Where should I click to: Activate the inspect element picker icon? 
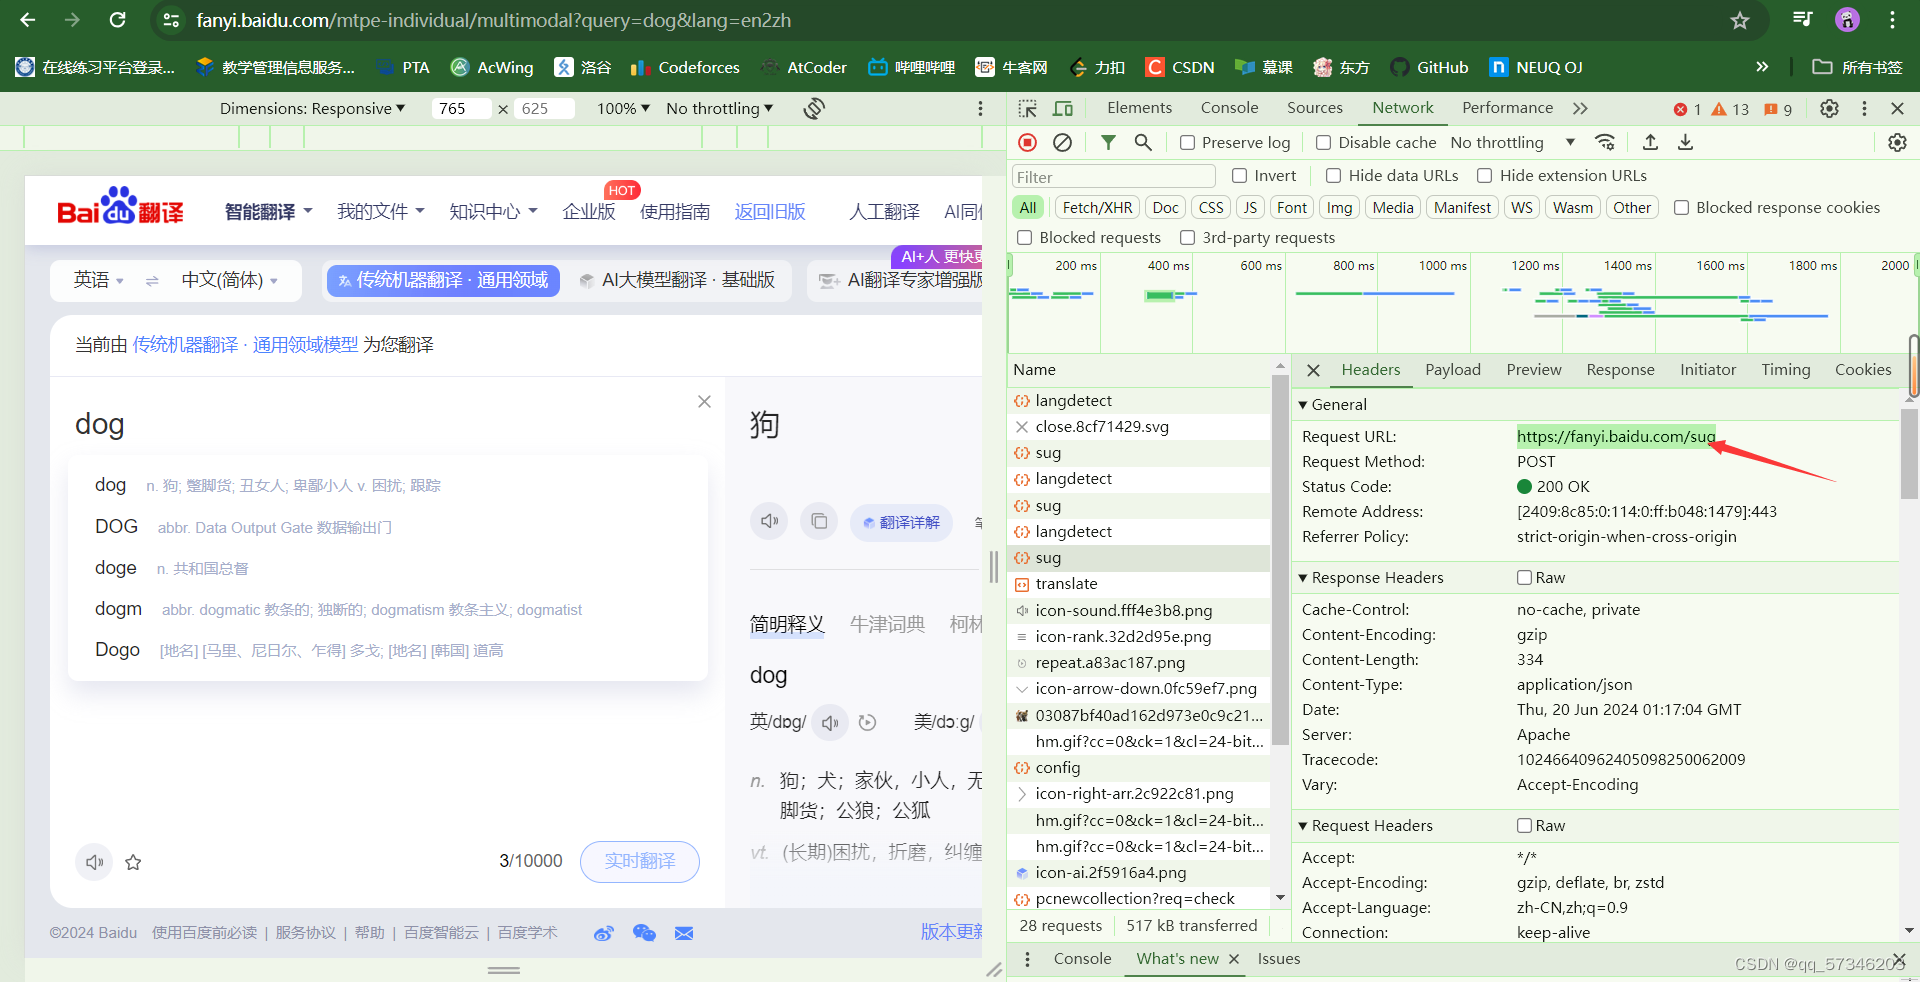1028,108
